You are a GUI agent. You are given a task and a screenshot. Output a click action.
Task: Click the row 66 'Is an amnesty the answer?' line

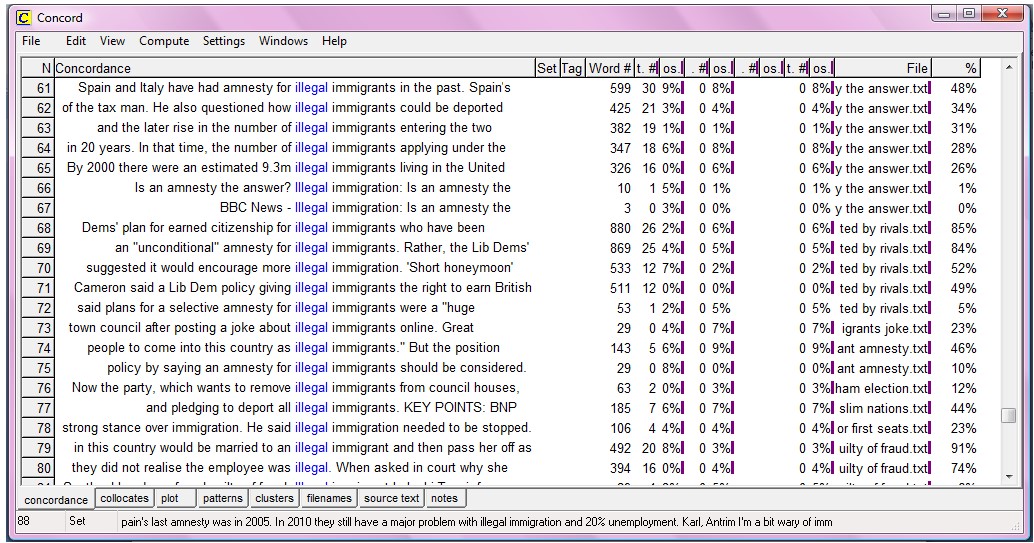[x=322, y=188]
